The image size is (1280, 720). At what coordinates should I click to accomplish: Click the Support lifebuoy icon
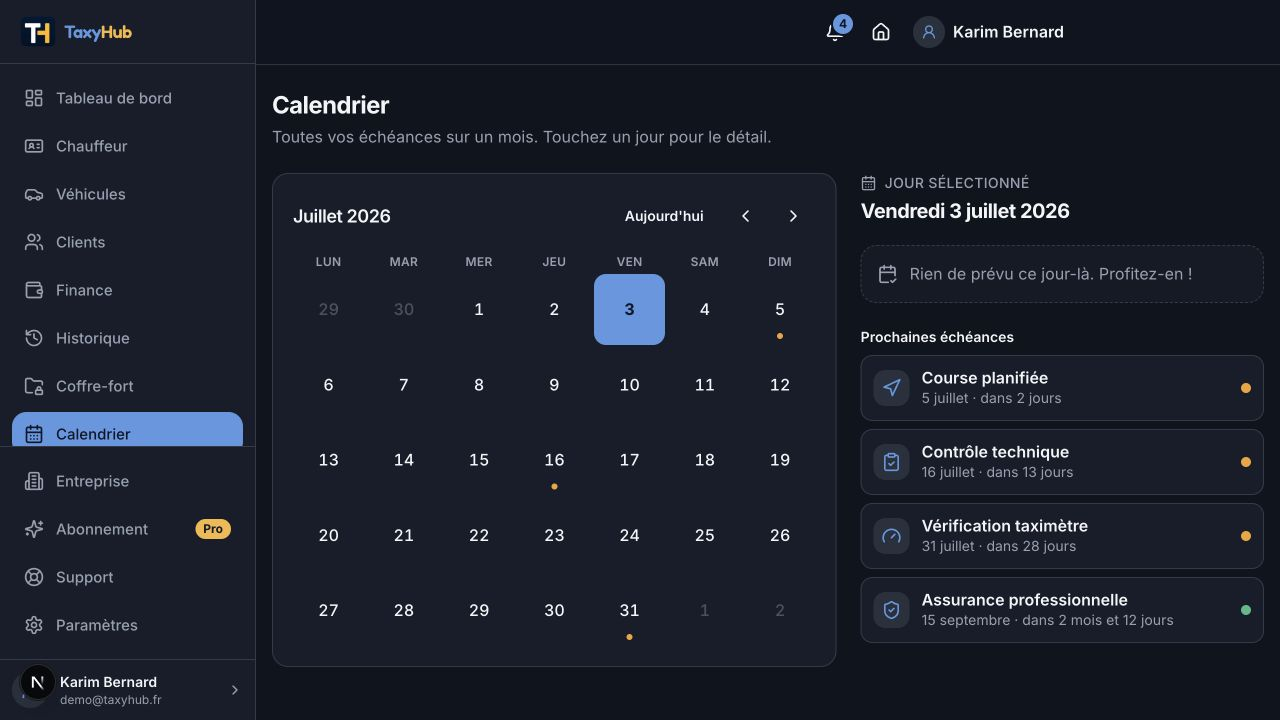[34, 577]
